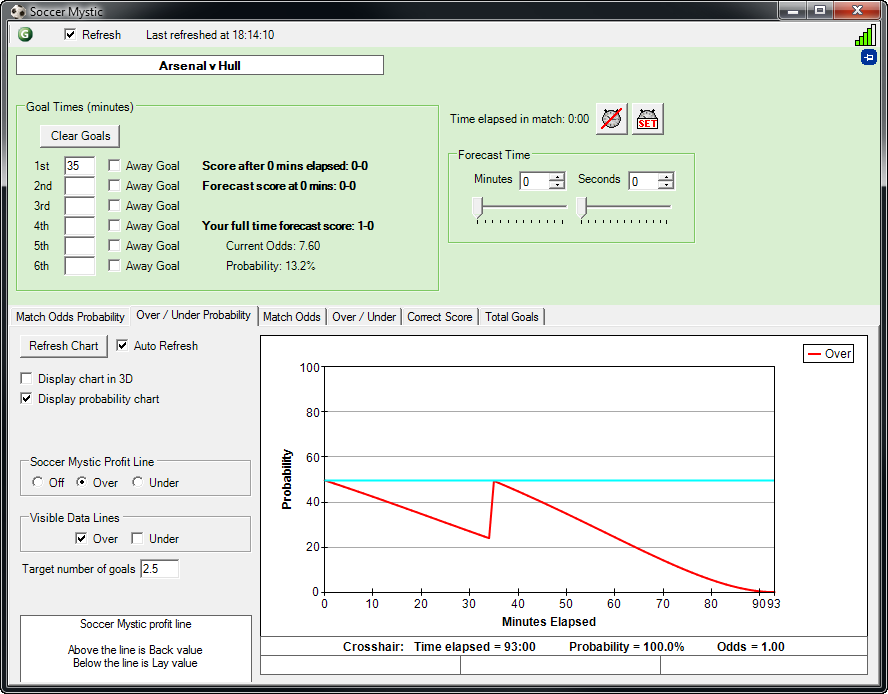The image size is (888, 694).
Task: Check Away Goal for the 3rd goal
Action: pyautogui.click(x=114, y=205)
